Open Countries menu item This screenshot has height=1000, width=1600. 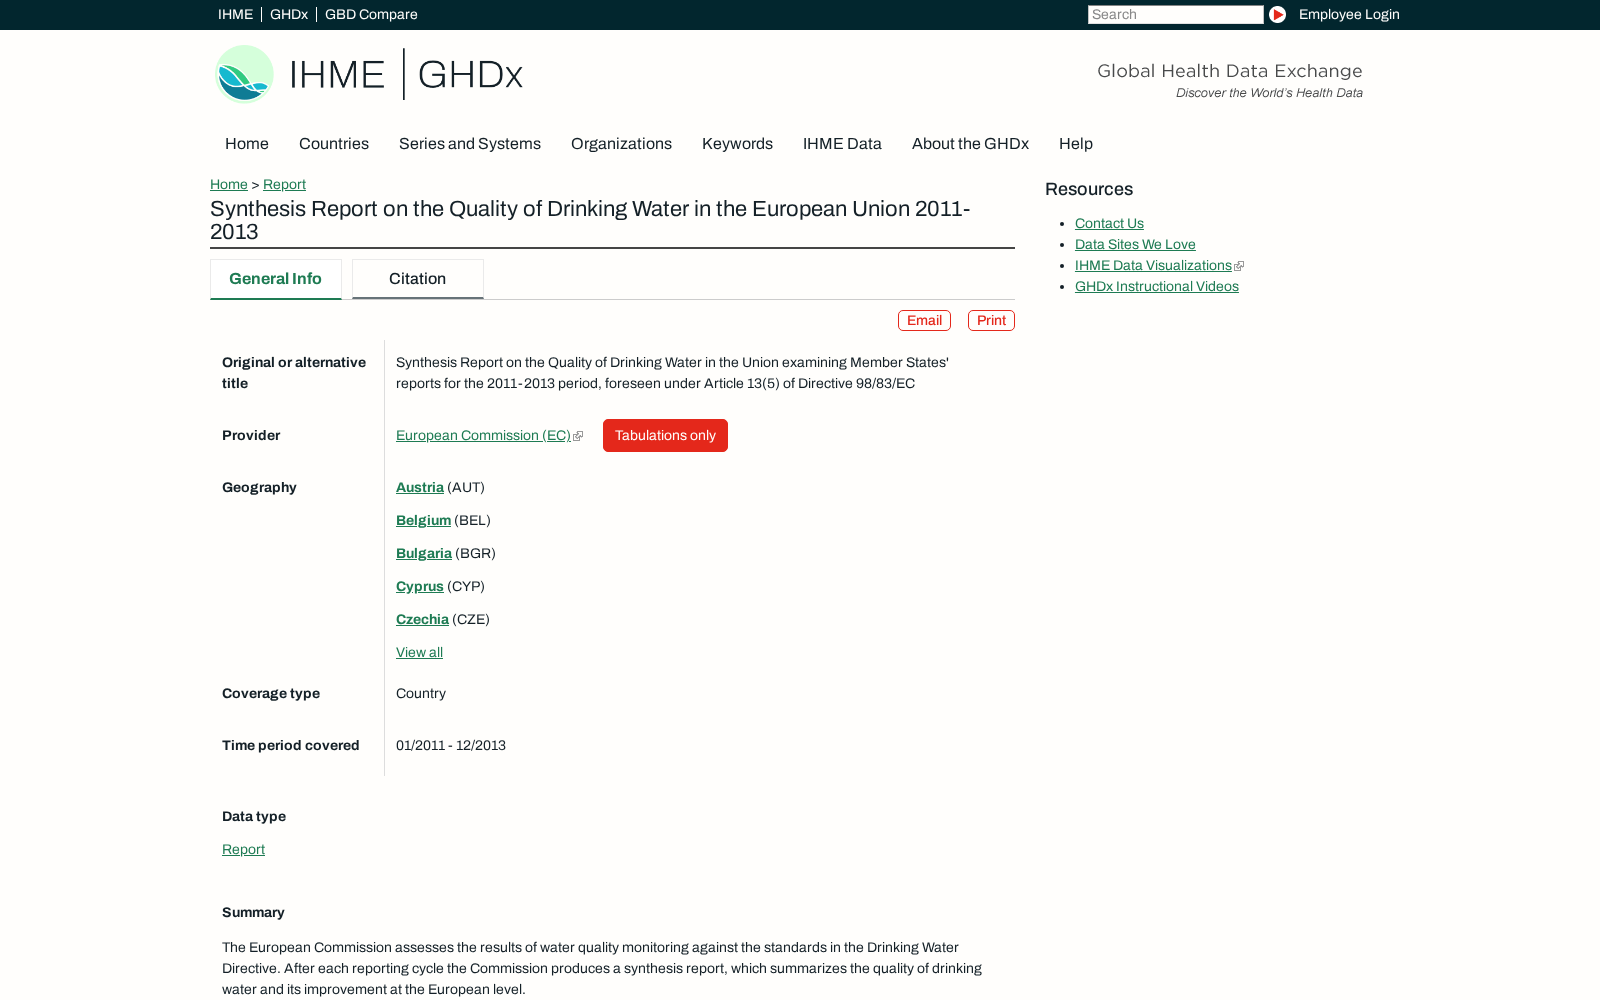[x=334, y=143]
